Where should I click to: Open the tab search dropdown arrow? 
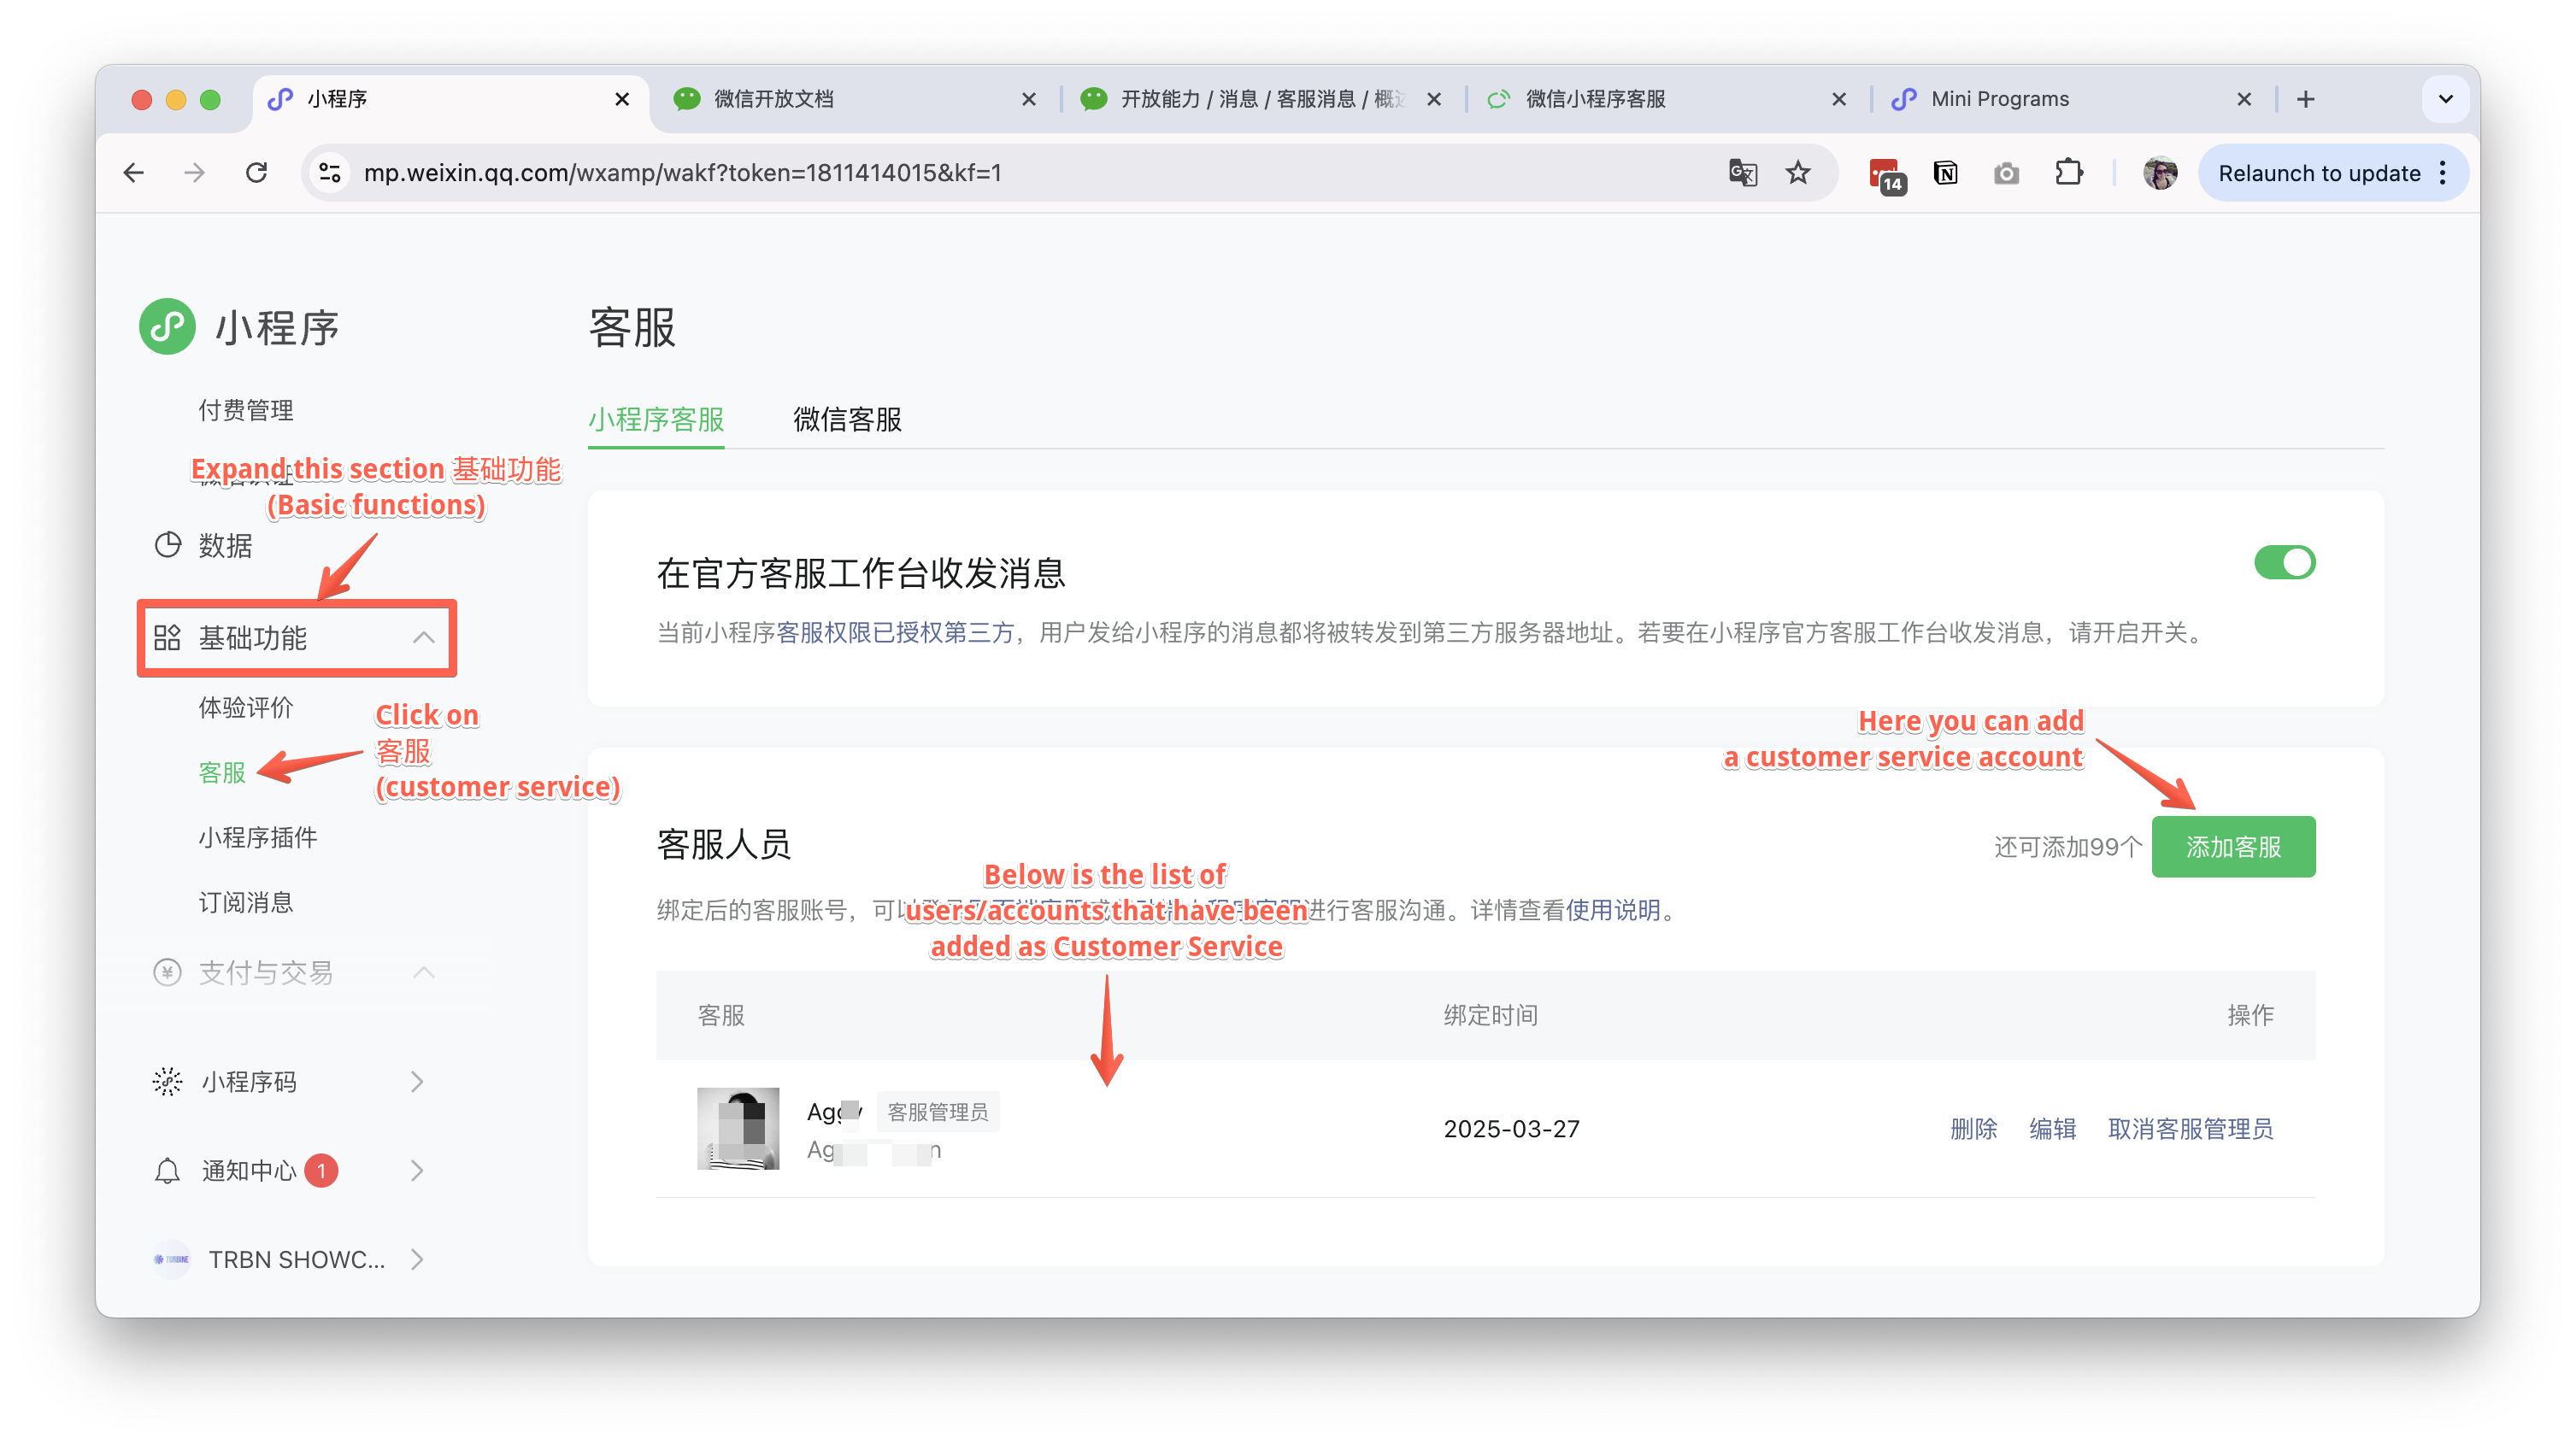pos(2445,99)
